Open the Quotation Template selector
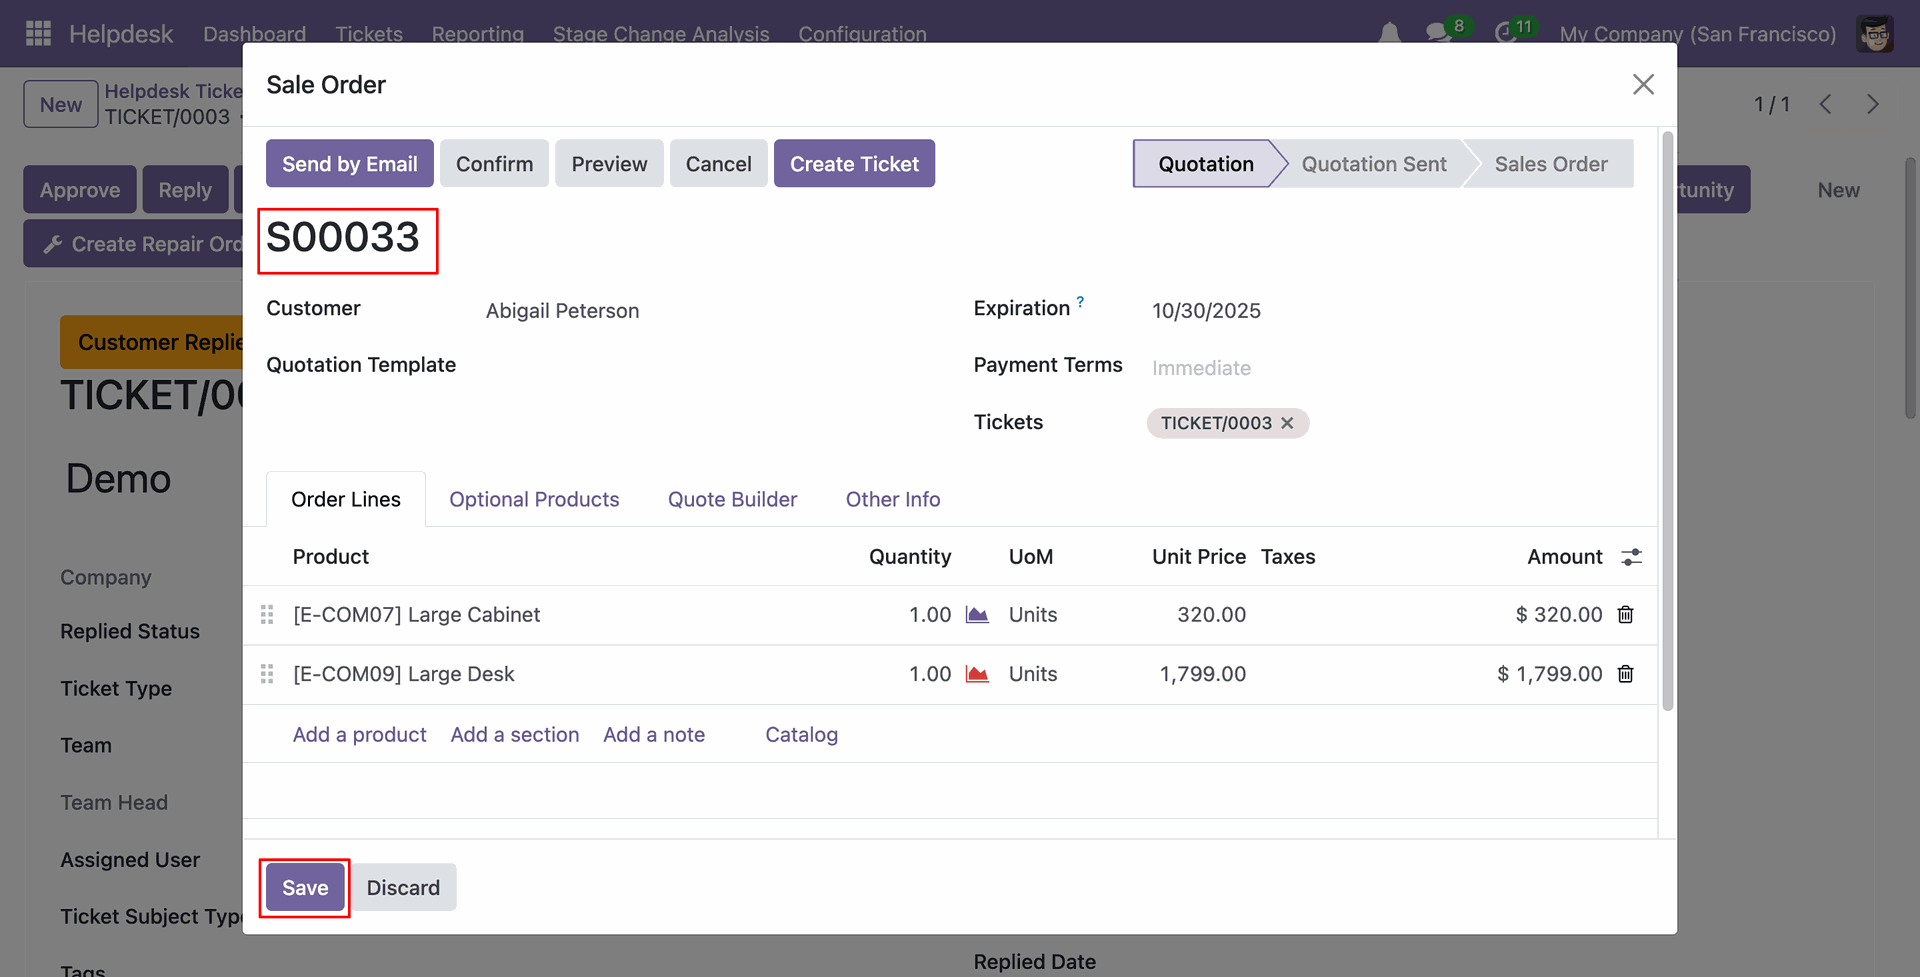The height and width of the screenshot is (977, 1920). 700,366
